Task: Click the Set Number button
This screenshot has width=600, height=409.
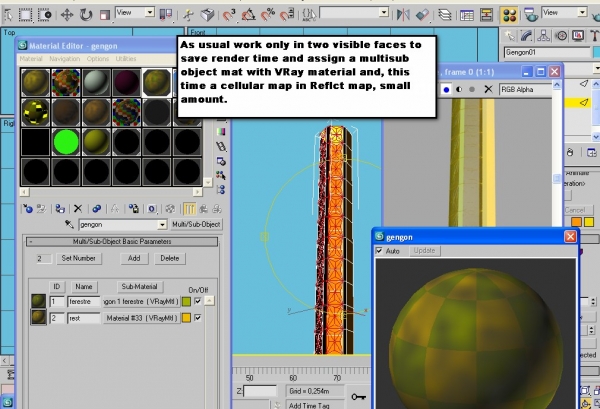Action: [x=78, y=258]
